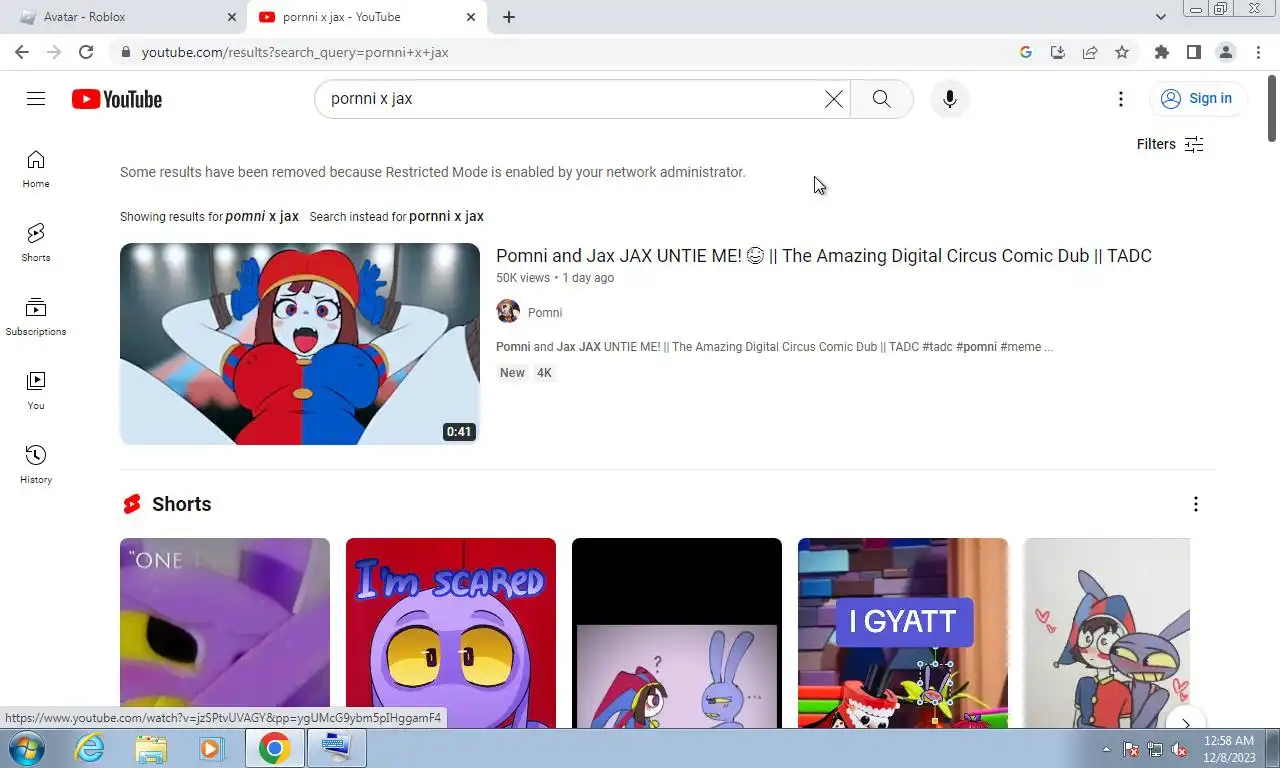1280x768 pixels.
Task: Click the pomni x jax suggested query
Action: (262, 216)
